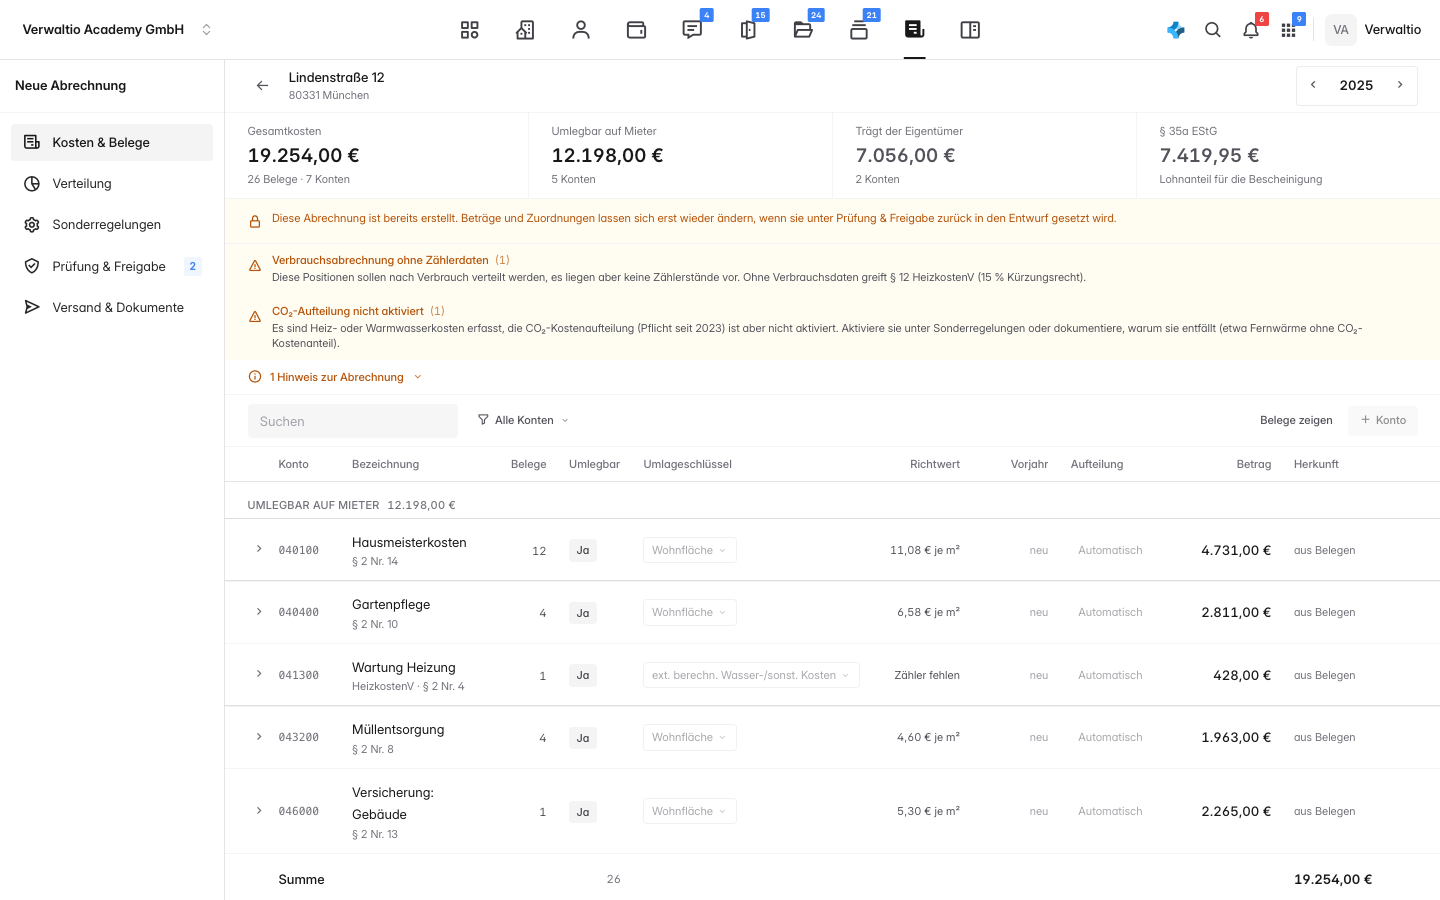The height and width of the screenshot is (900, 1440).
Task: Select Kosten & Belege in sidebar
Action: point(112,143)
